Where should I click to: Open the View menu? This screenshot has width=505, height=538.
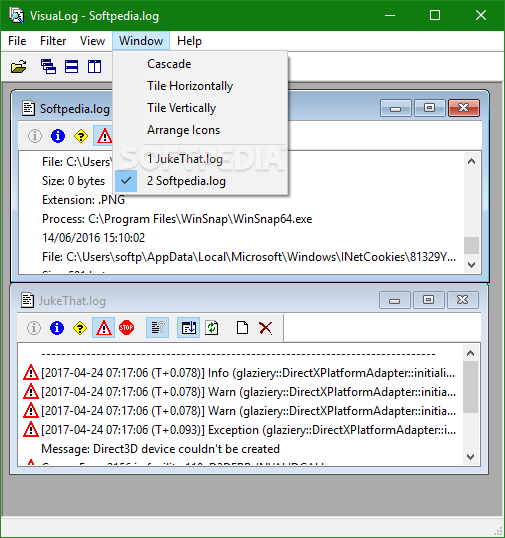[x=92, y=41]
